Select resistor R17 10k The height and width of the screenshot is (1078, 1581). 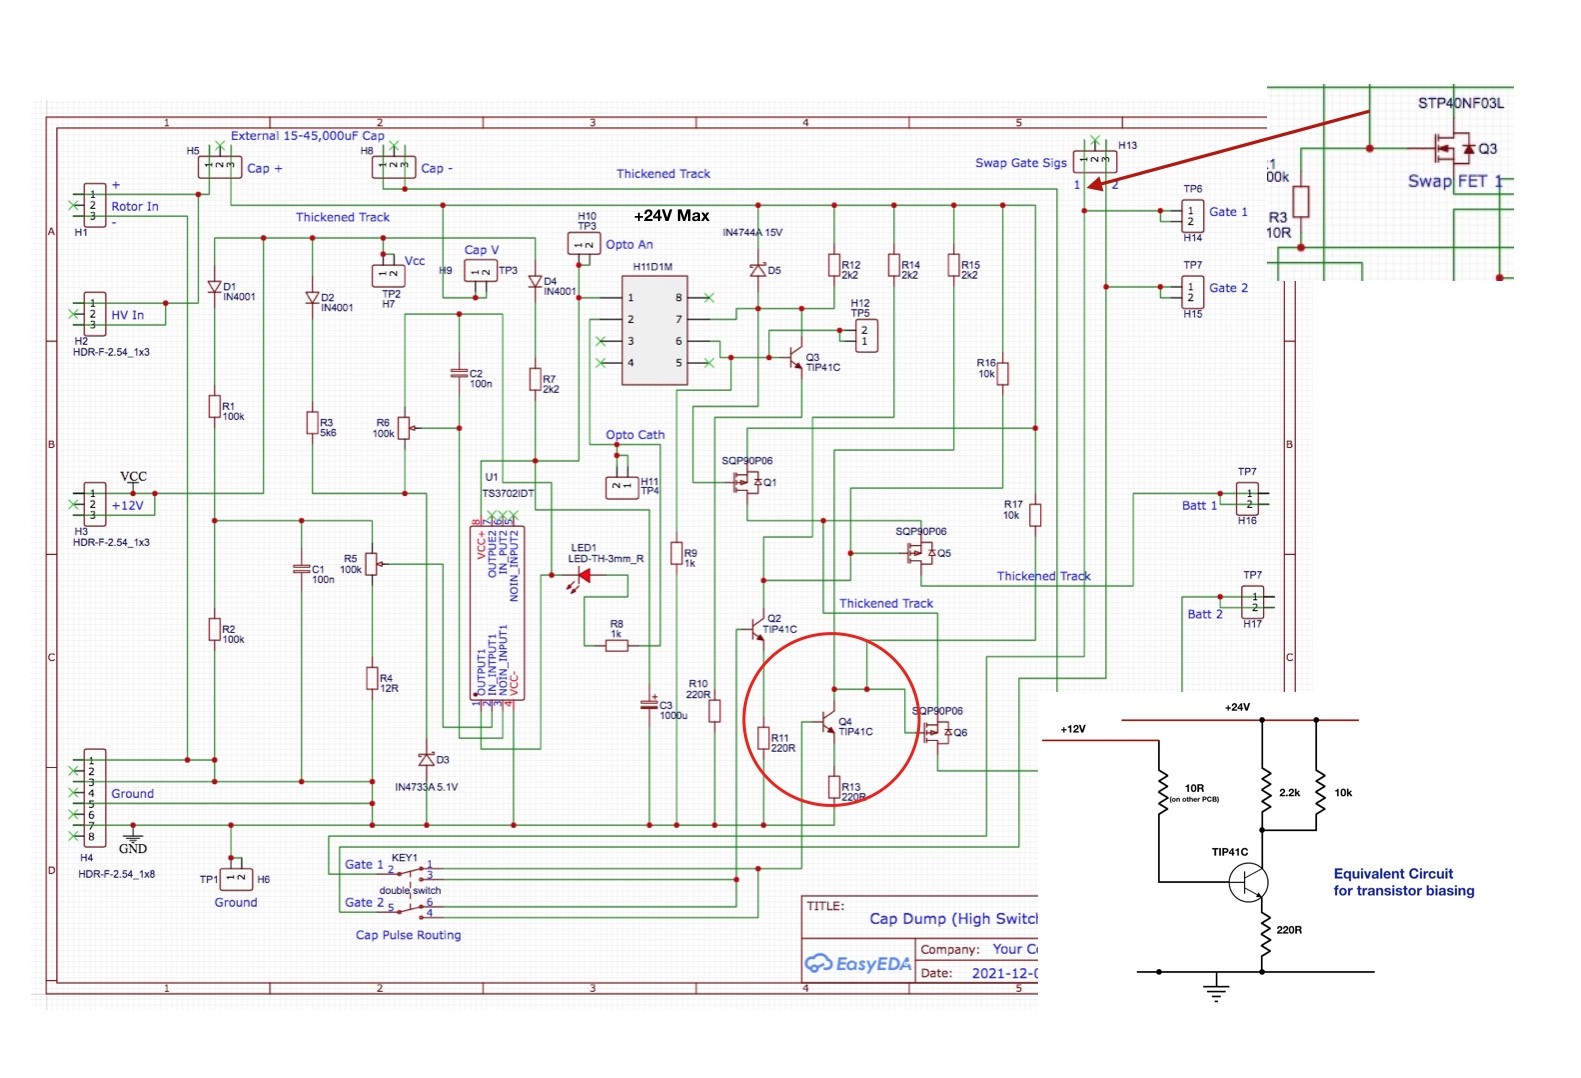pos(1035,515)
